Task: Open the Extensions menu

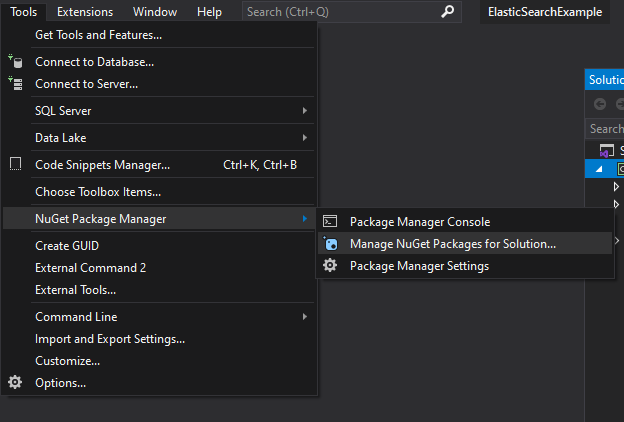Action: coord(85,12)
